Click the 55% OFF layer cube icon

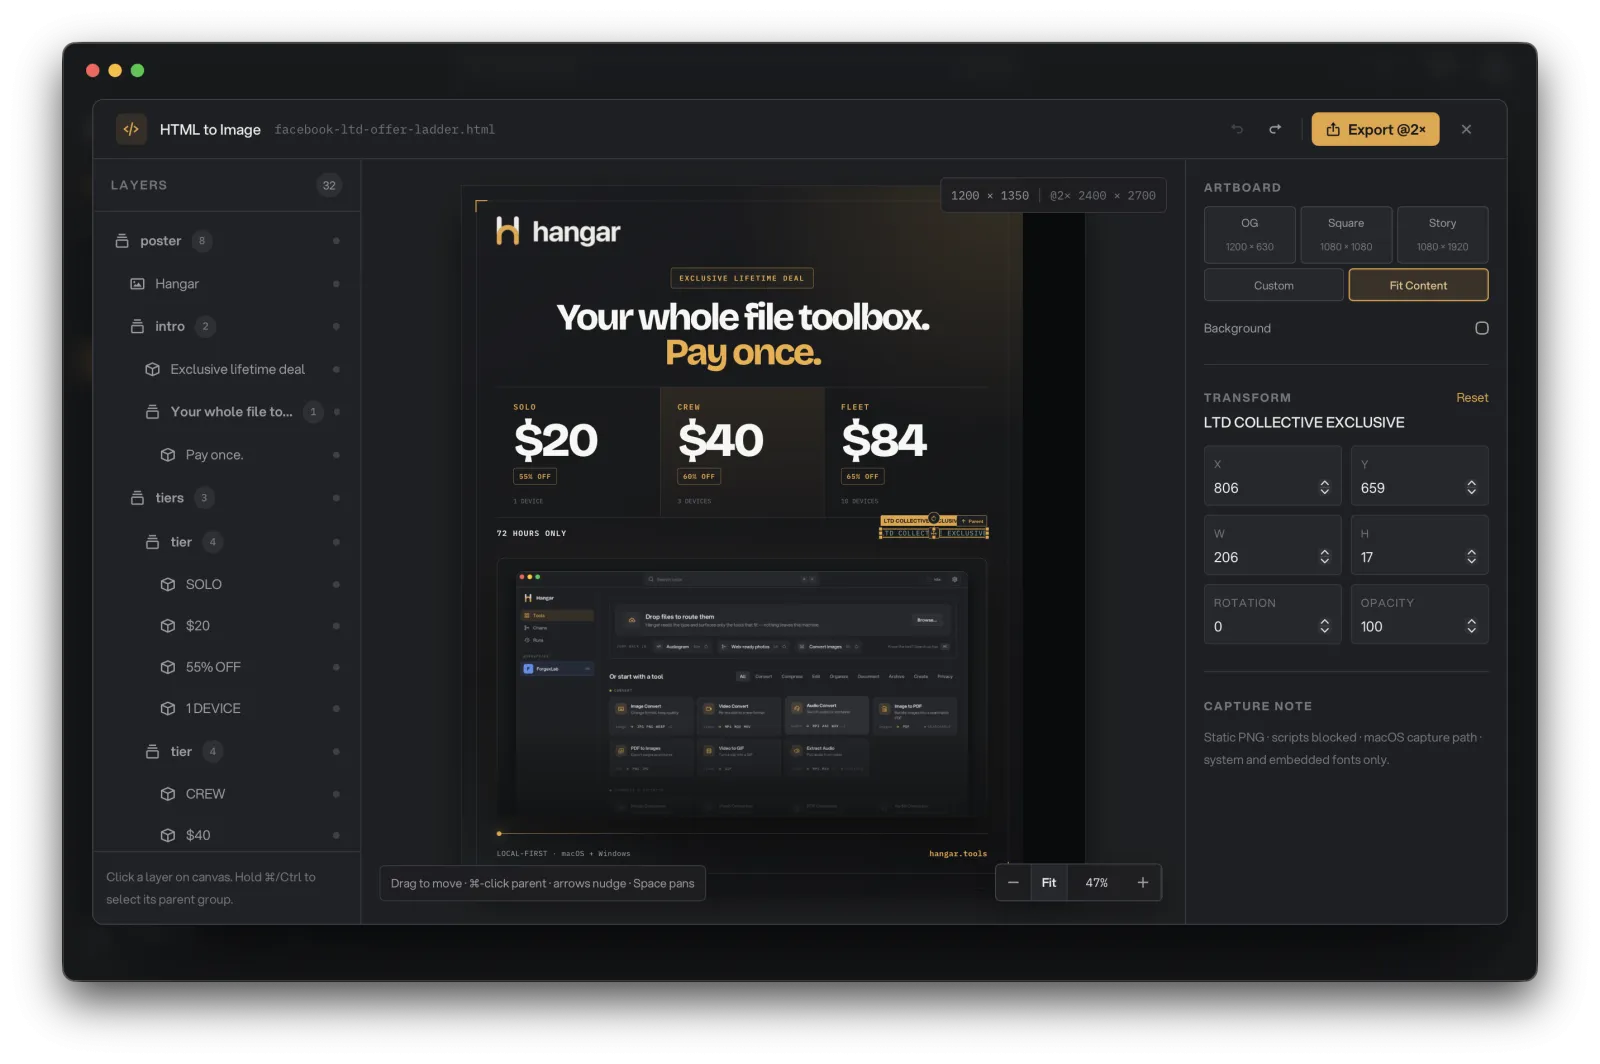(x=168, y=667)
